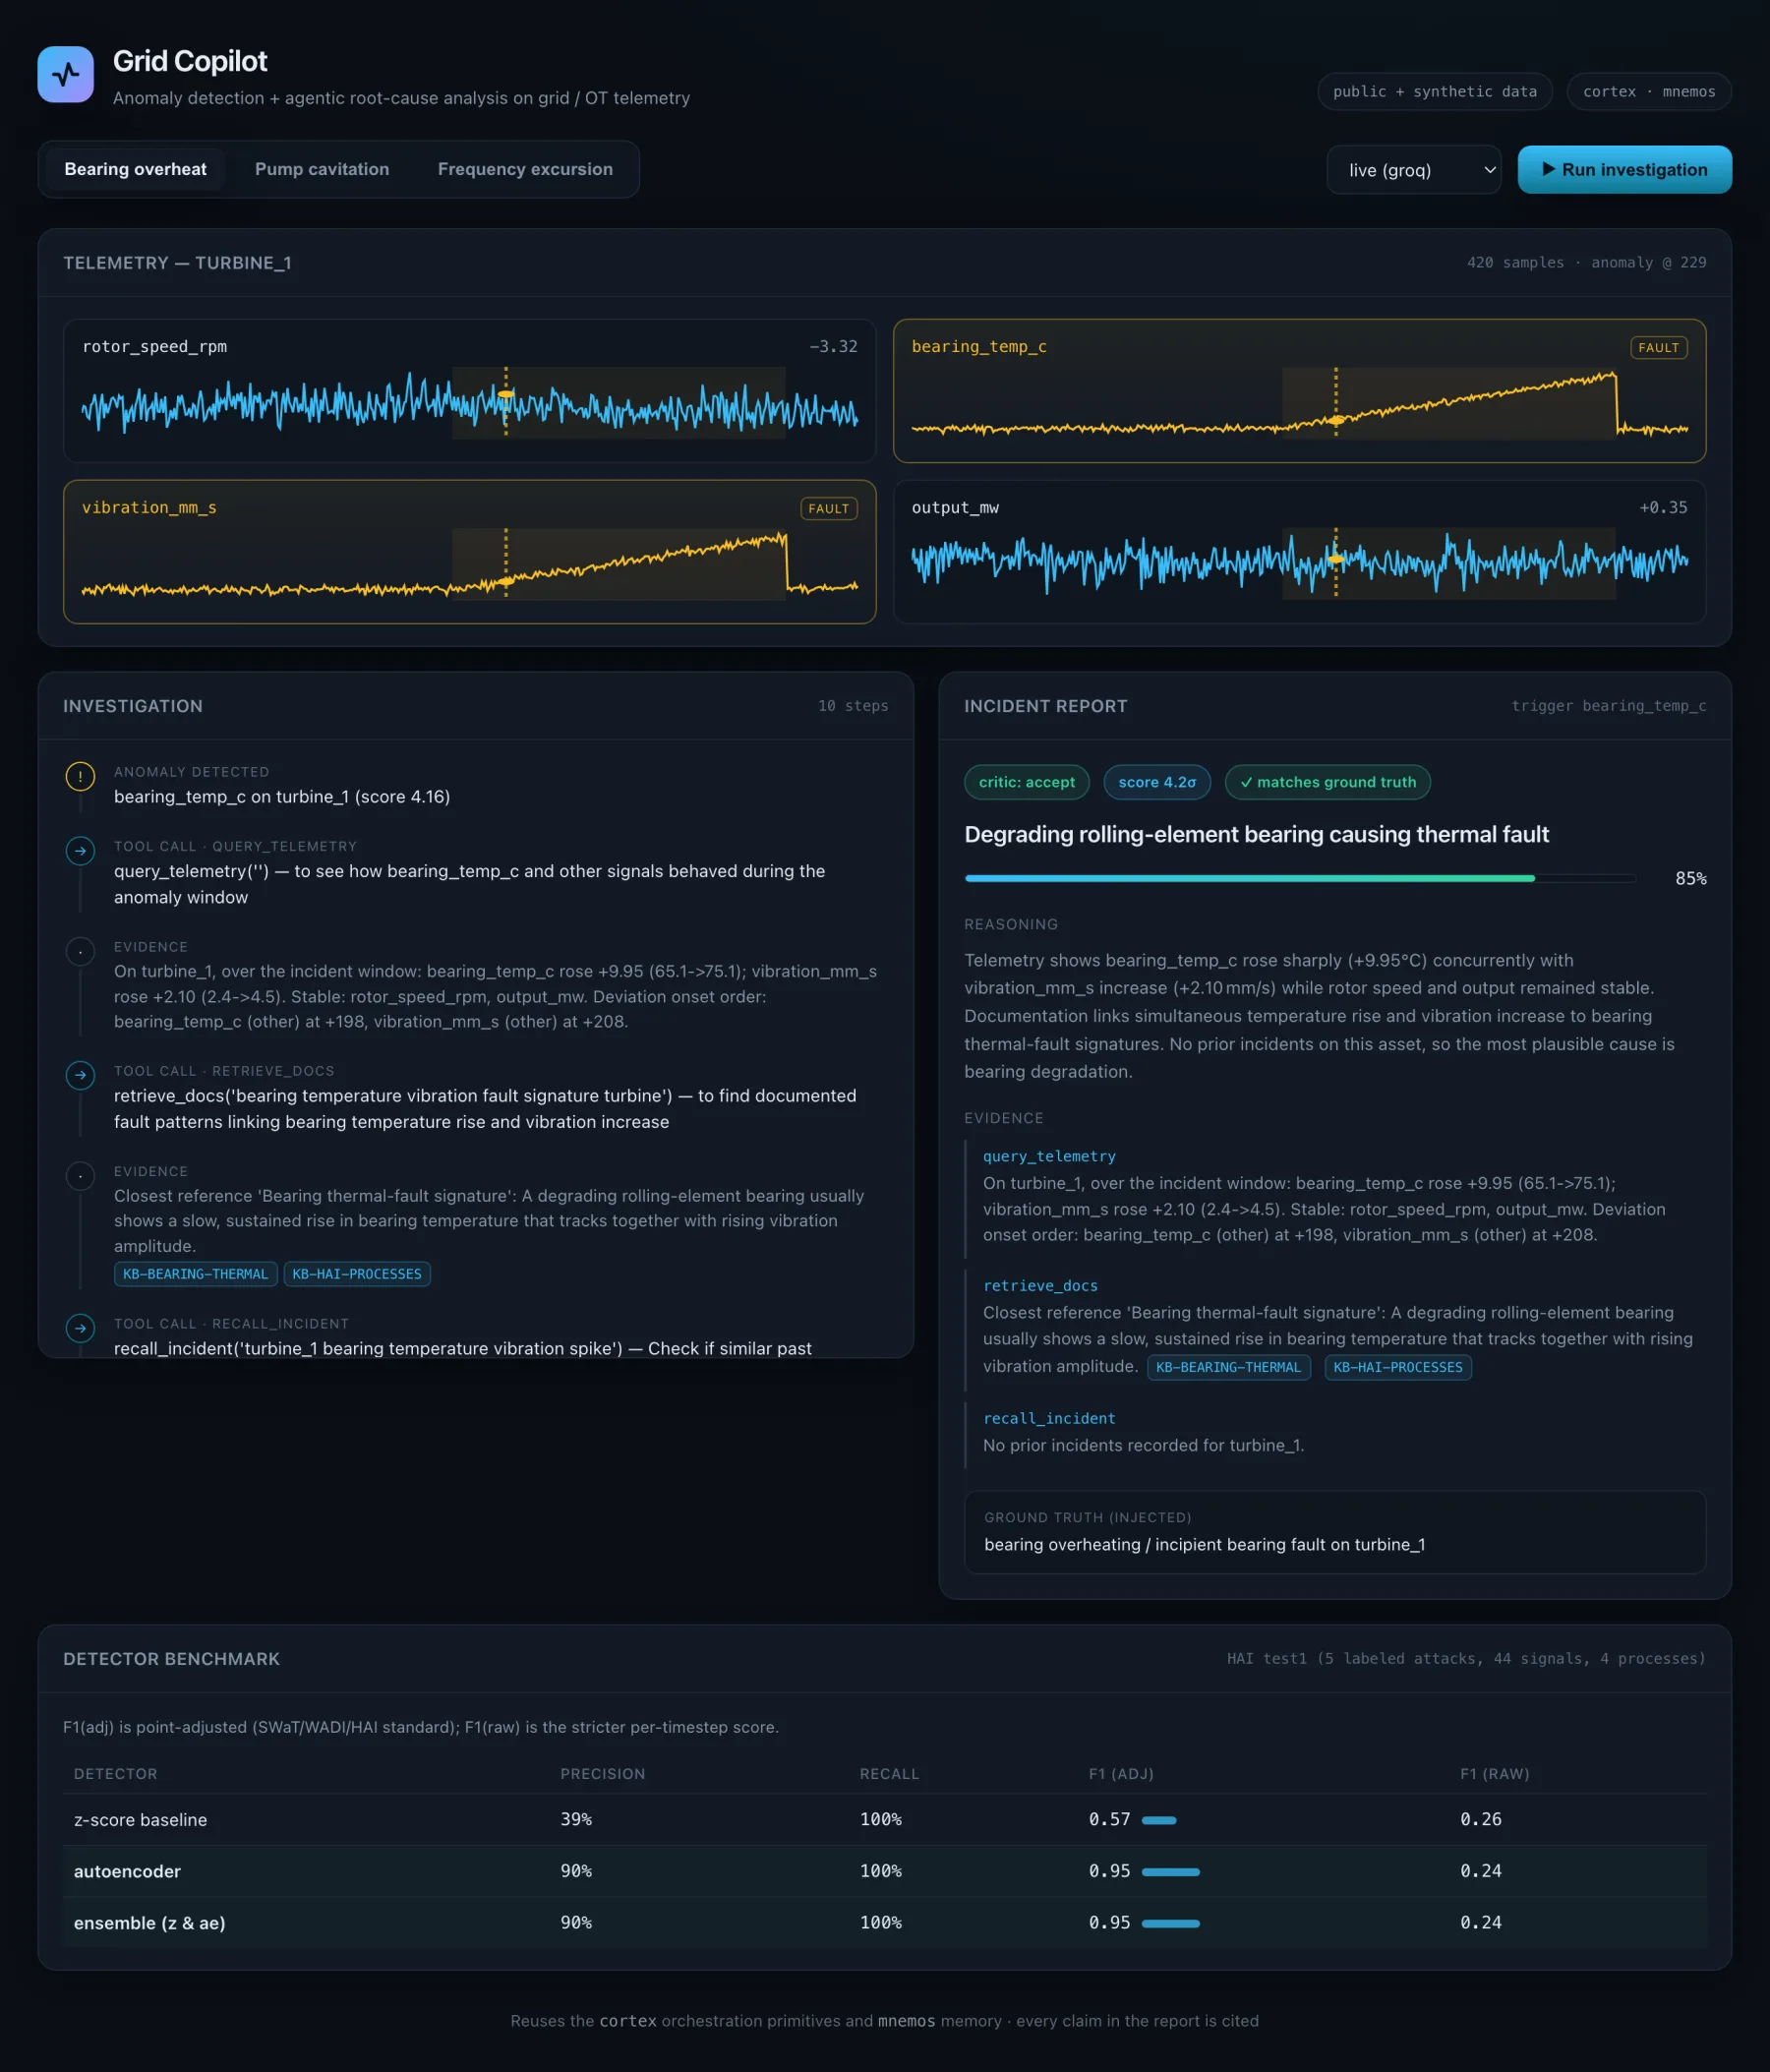
Task: Click the FAULT badge on bearing_temp_c chart
Action: [1658, 347]
